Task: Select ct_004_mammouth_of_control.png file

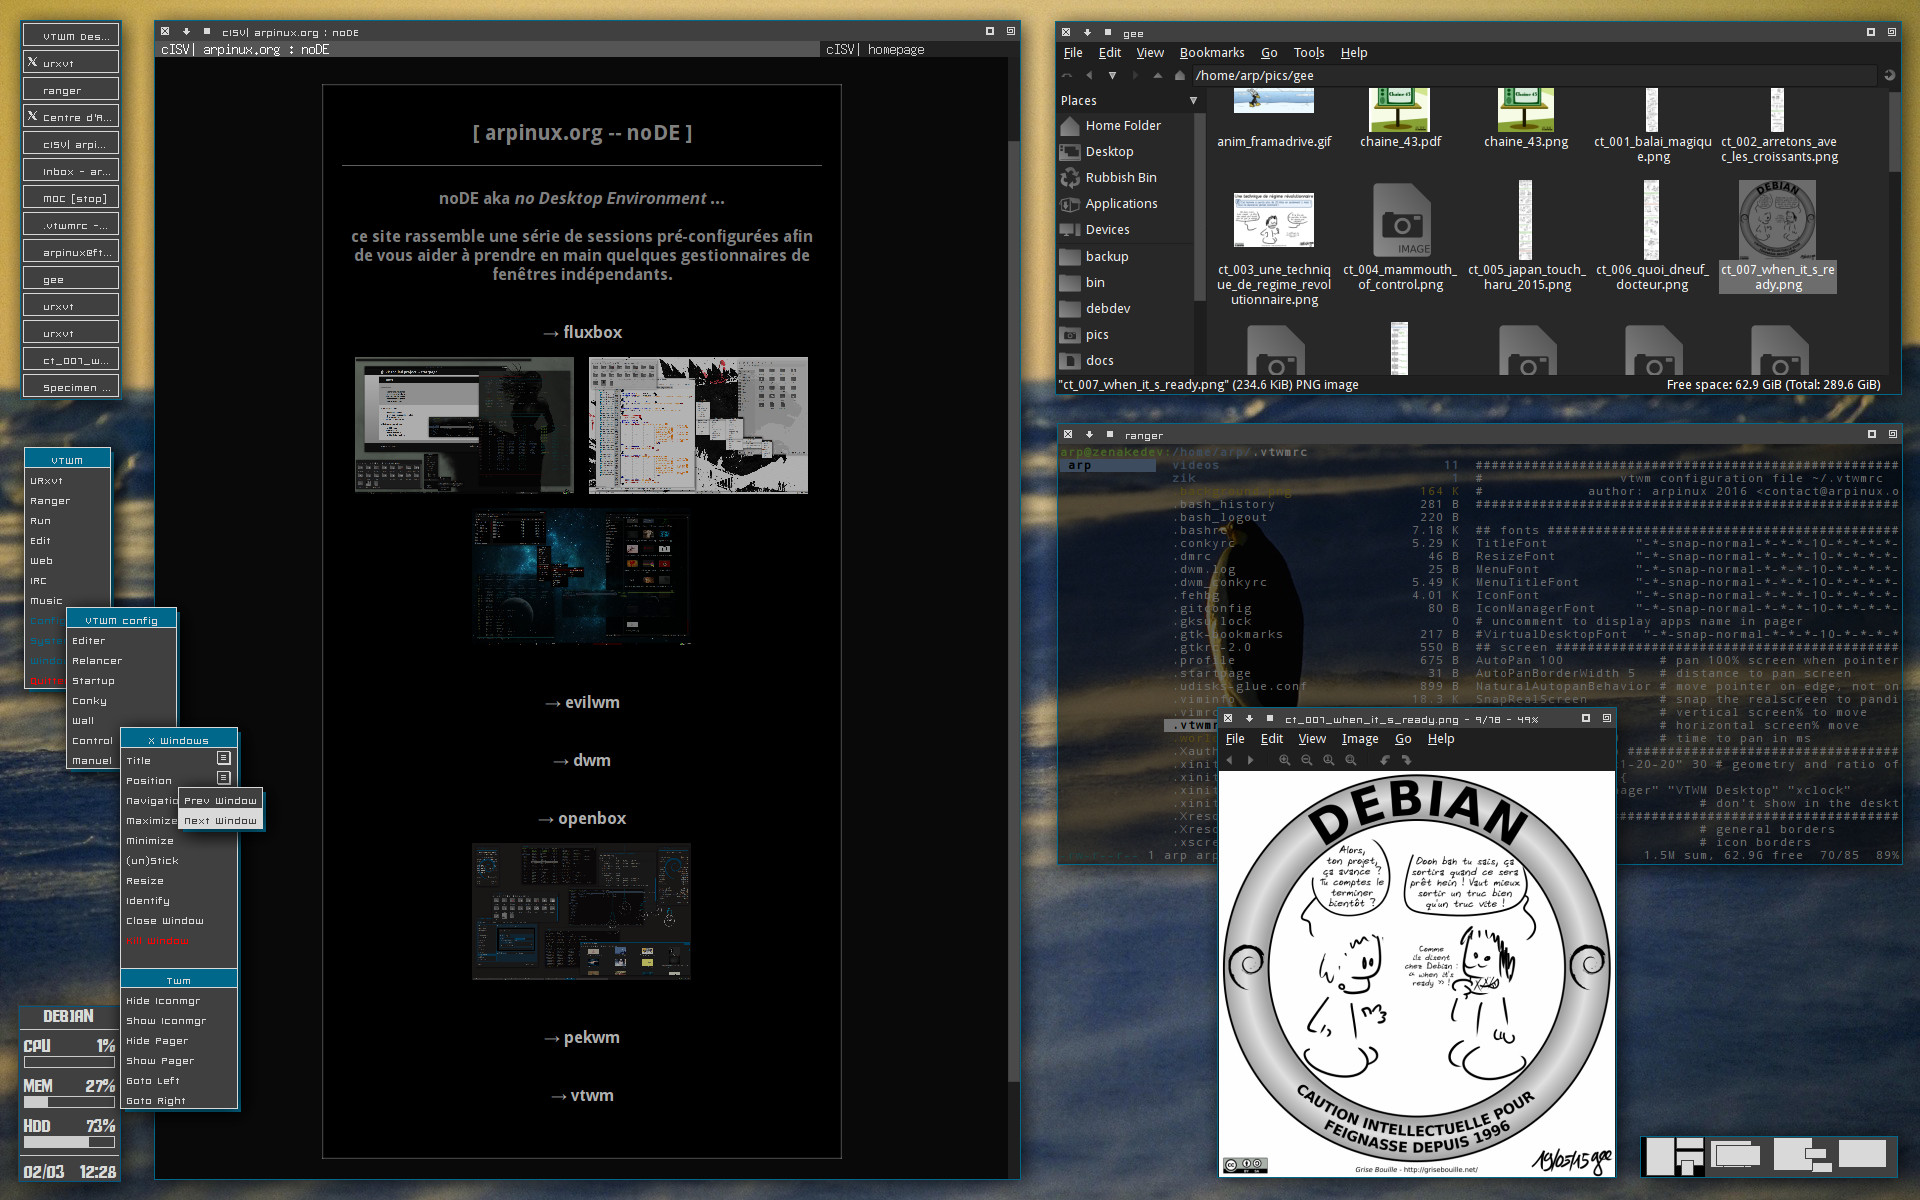Action: pyautogui.click(x=1400, y=237)
